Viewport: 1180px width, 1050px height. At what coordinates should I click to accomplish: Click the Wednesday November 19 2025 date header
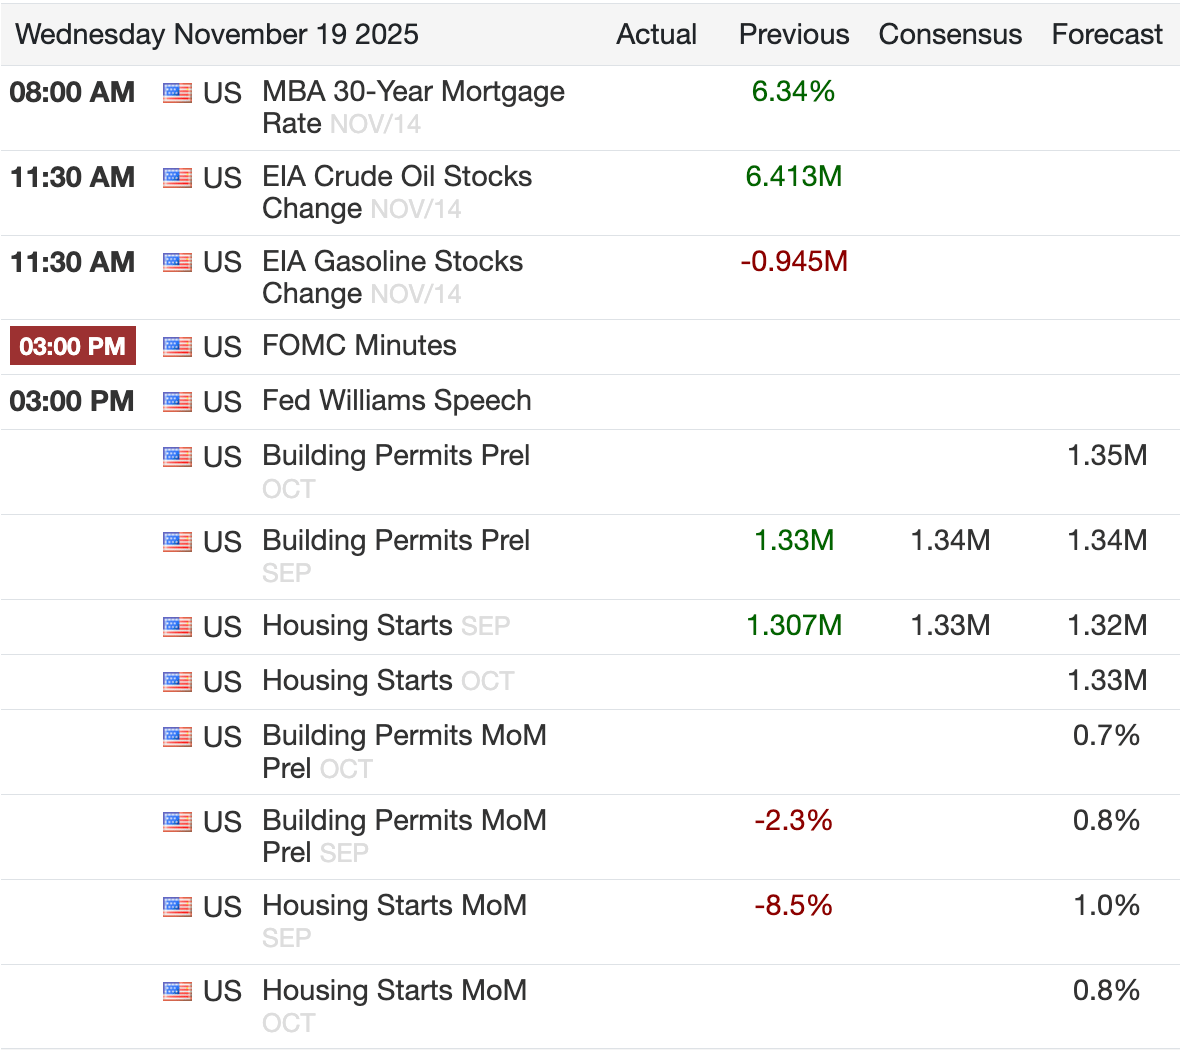point(217,34)
